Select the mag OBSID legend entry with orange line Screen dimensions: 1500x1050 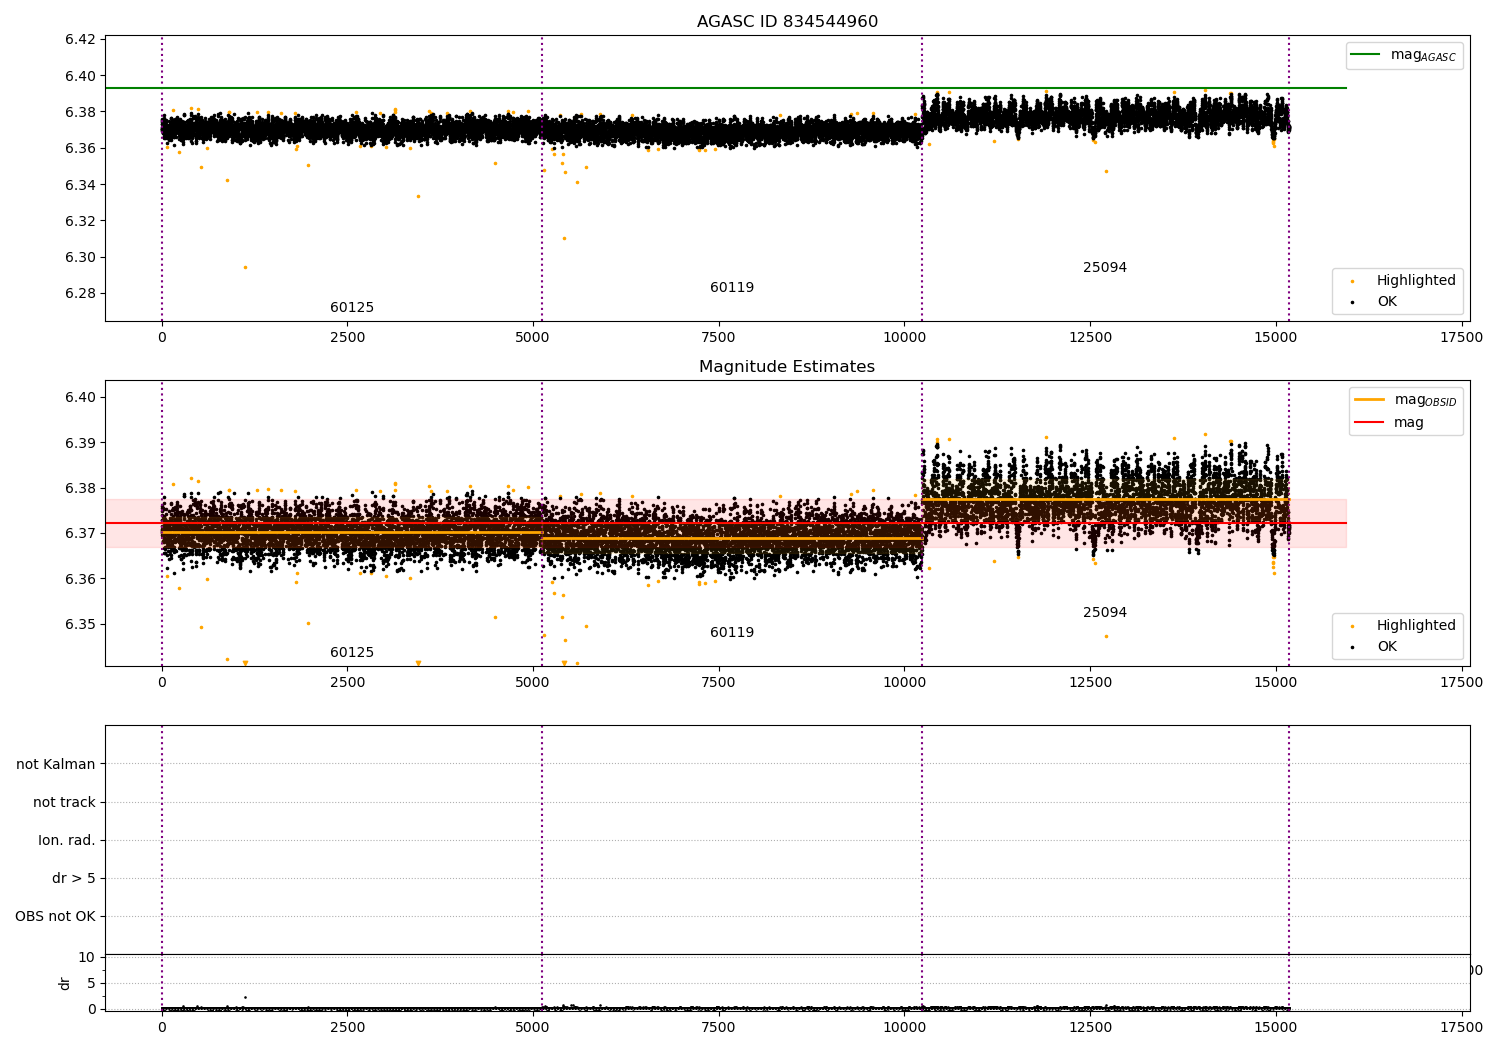point(1405,400)
